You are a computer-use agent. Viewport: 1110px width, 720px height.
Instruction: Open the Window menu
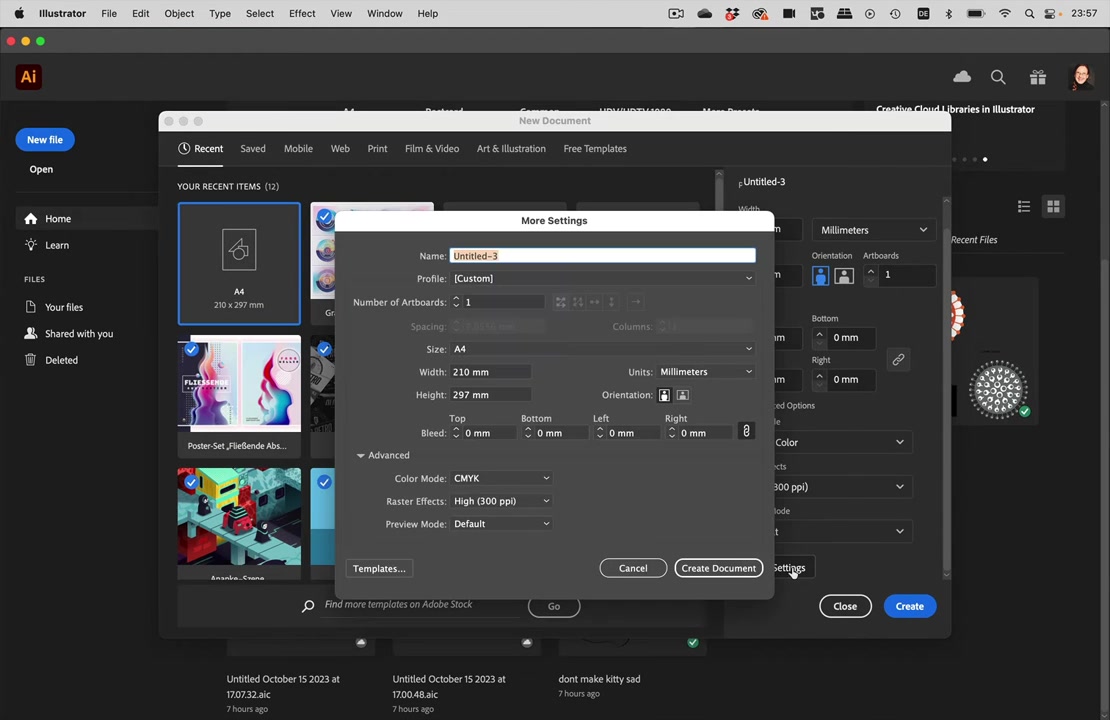click(384, 13)
